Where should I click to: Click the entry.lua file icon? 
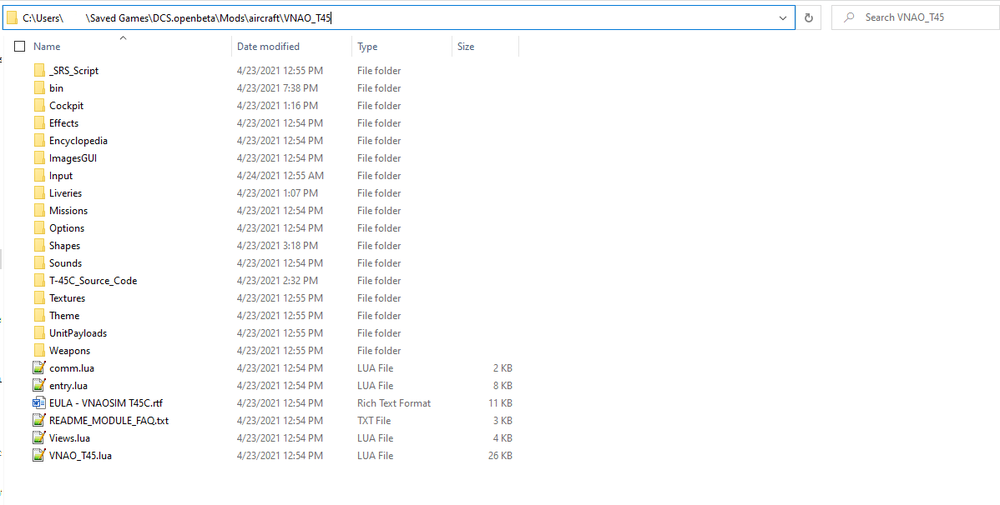[x=39, y=386]
